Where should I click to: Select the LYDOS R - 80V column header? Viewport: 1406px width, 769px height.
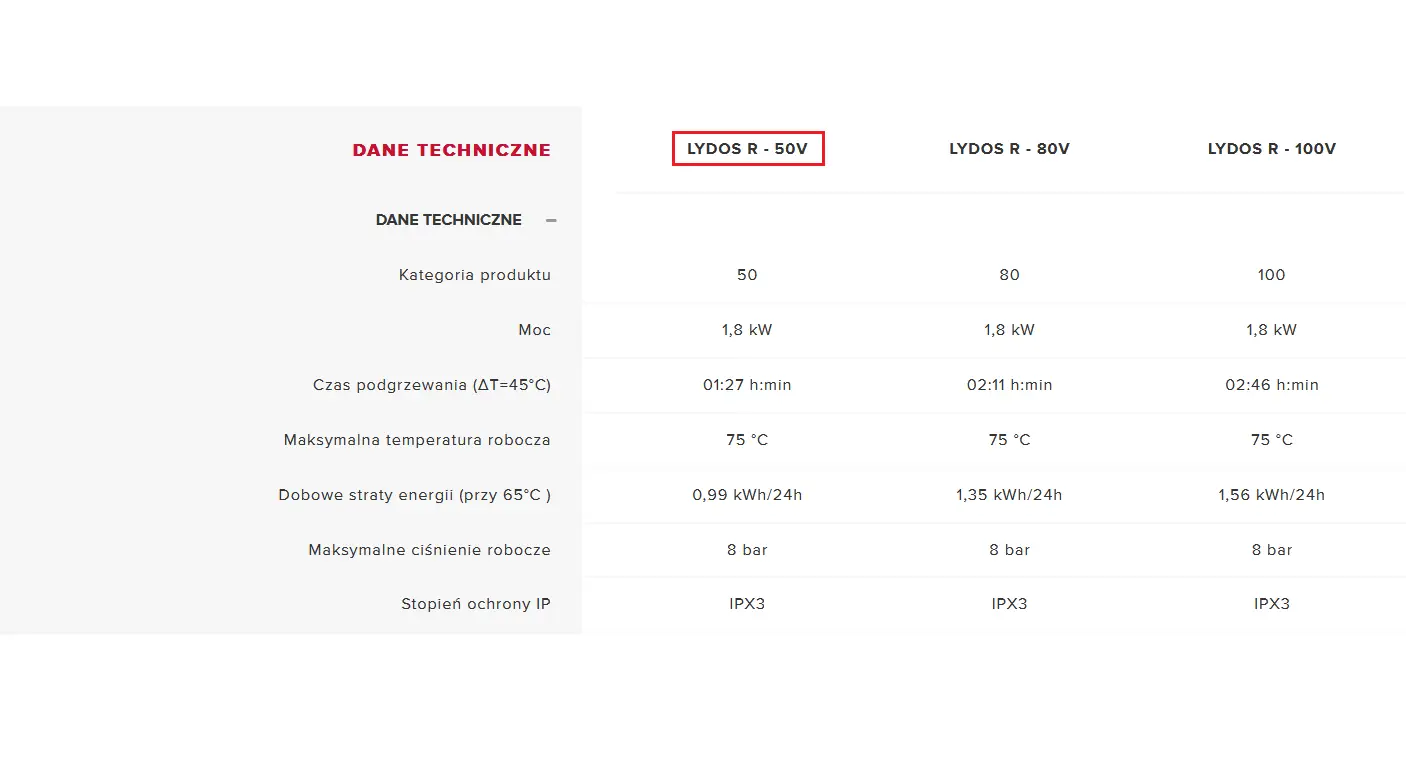click(1009, 149)
